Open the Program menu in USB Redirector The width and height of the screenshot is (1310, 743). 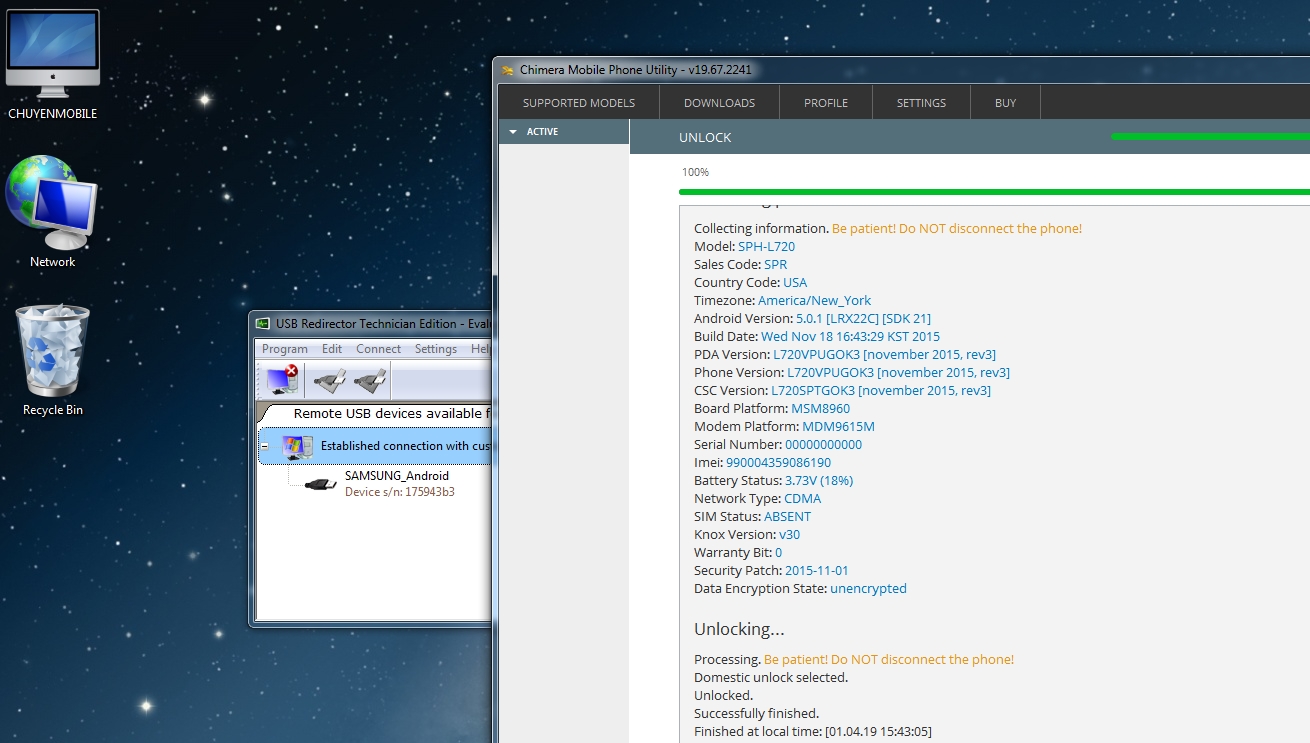click(x=285, y=349)
